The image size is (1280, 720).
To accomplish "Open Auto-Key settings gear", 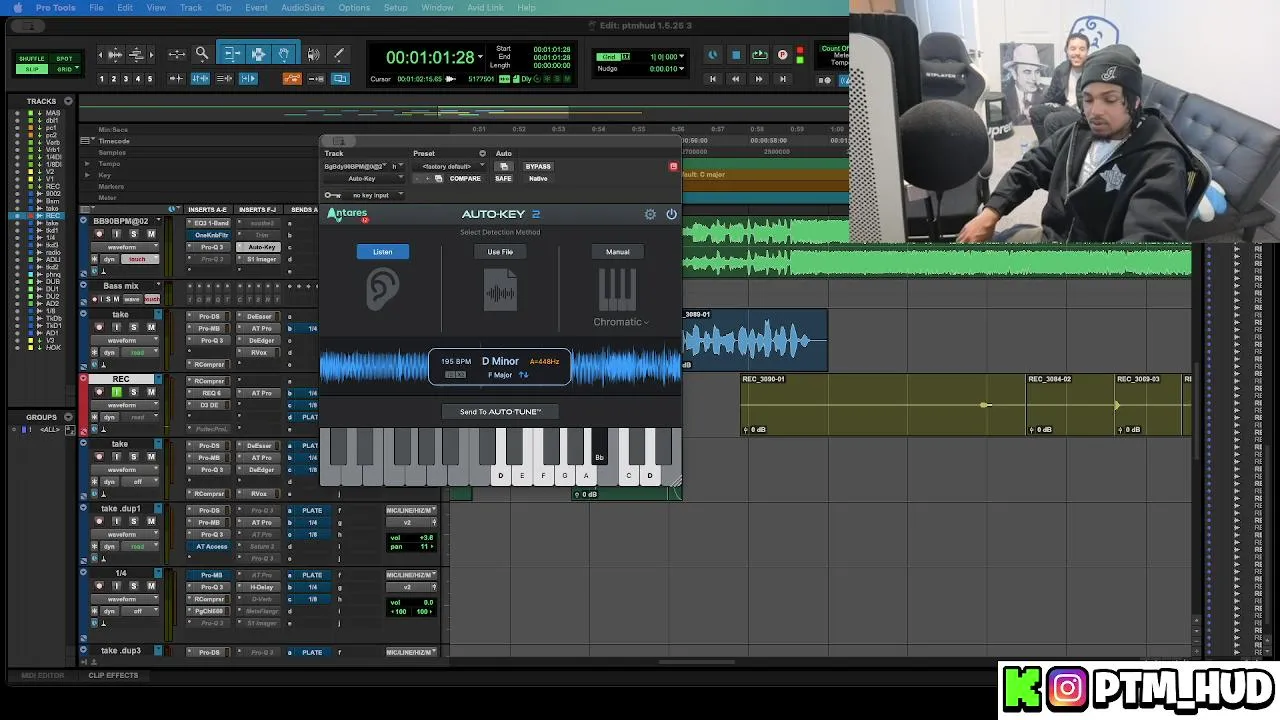I will click(x=650, y=214).
